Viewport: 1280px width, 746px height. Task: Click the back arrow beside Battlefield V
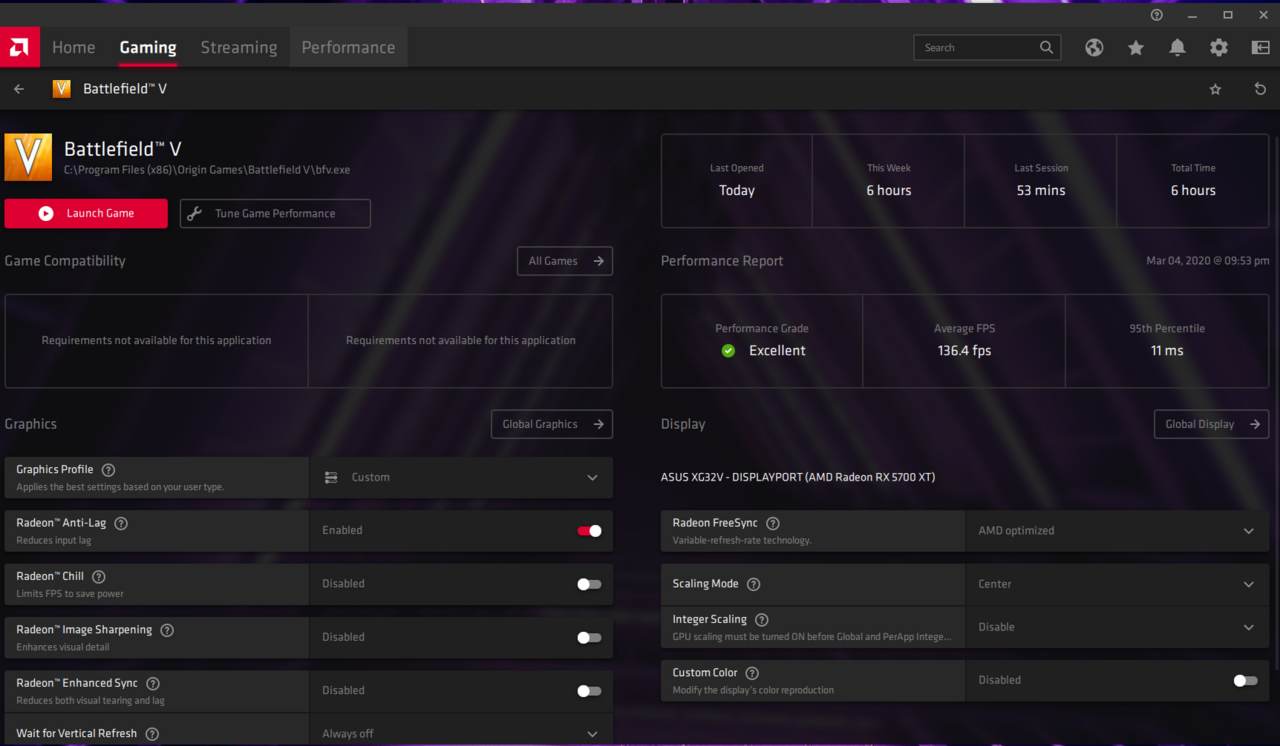click(19, 89)
